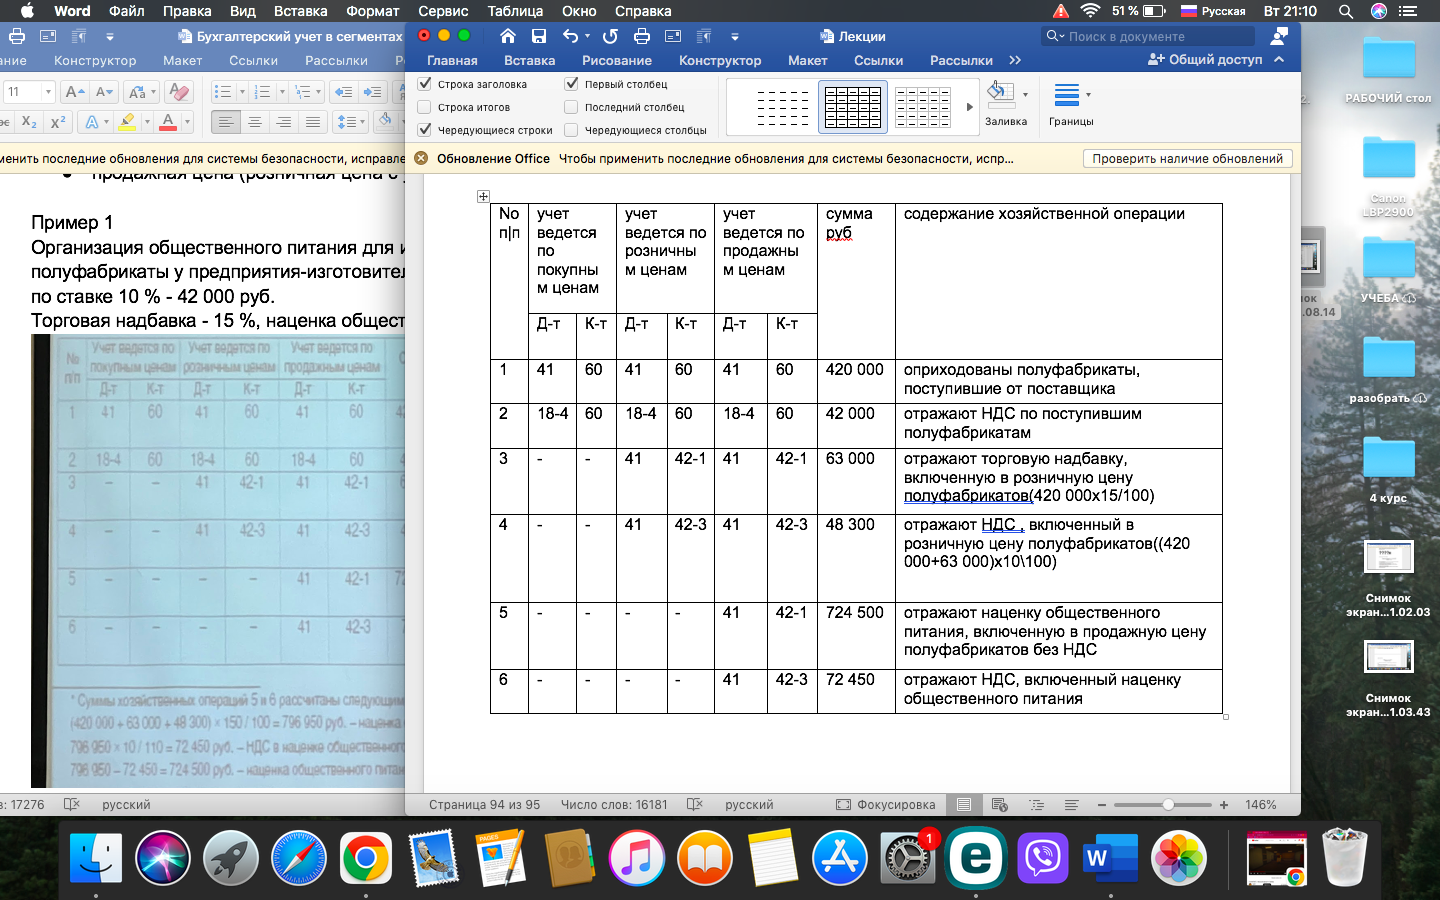
Task: Open the Заливка shading bucket tool
Action: (x=1000, y=95)
